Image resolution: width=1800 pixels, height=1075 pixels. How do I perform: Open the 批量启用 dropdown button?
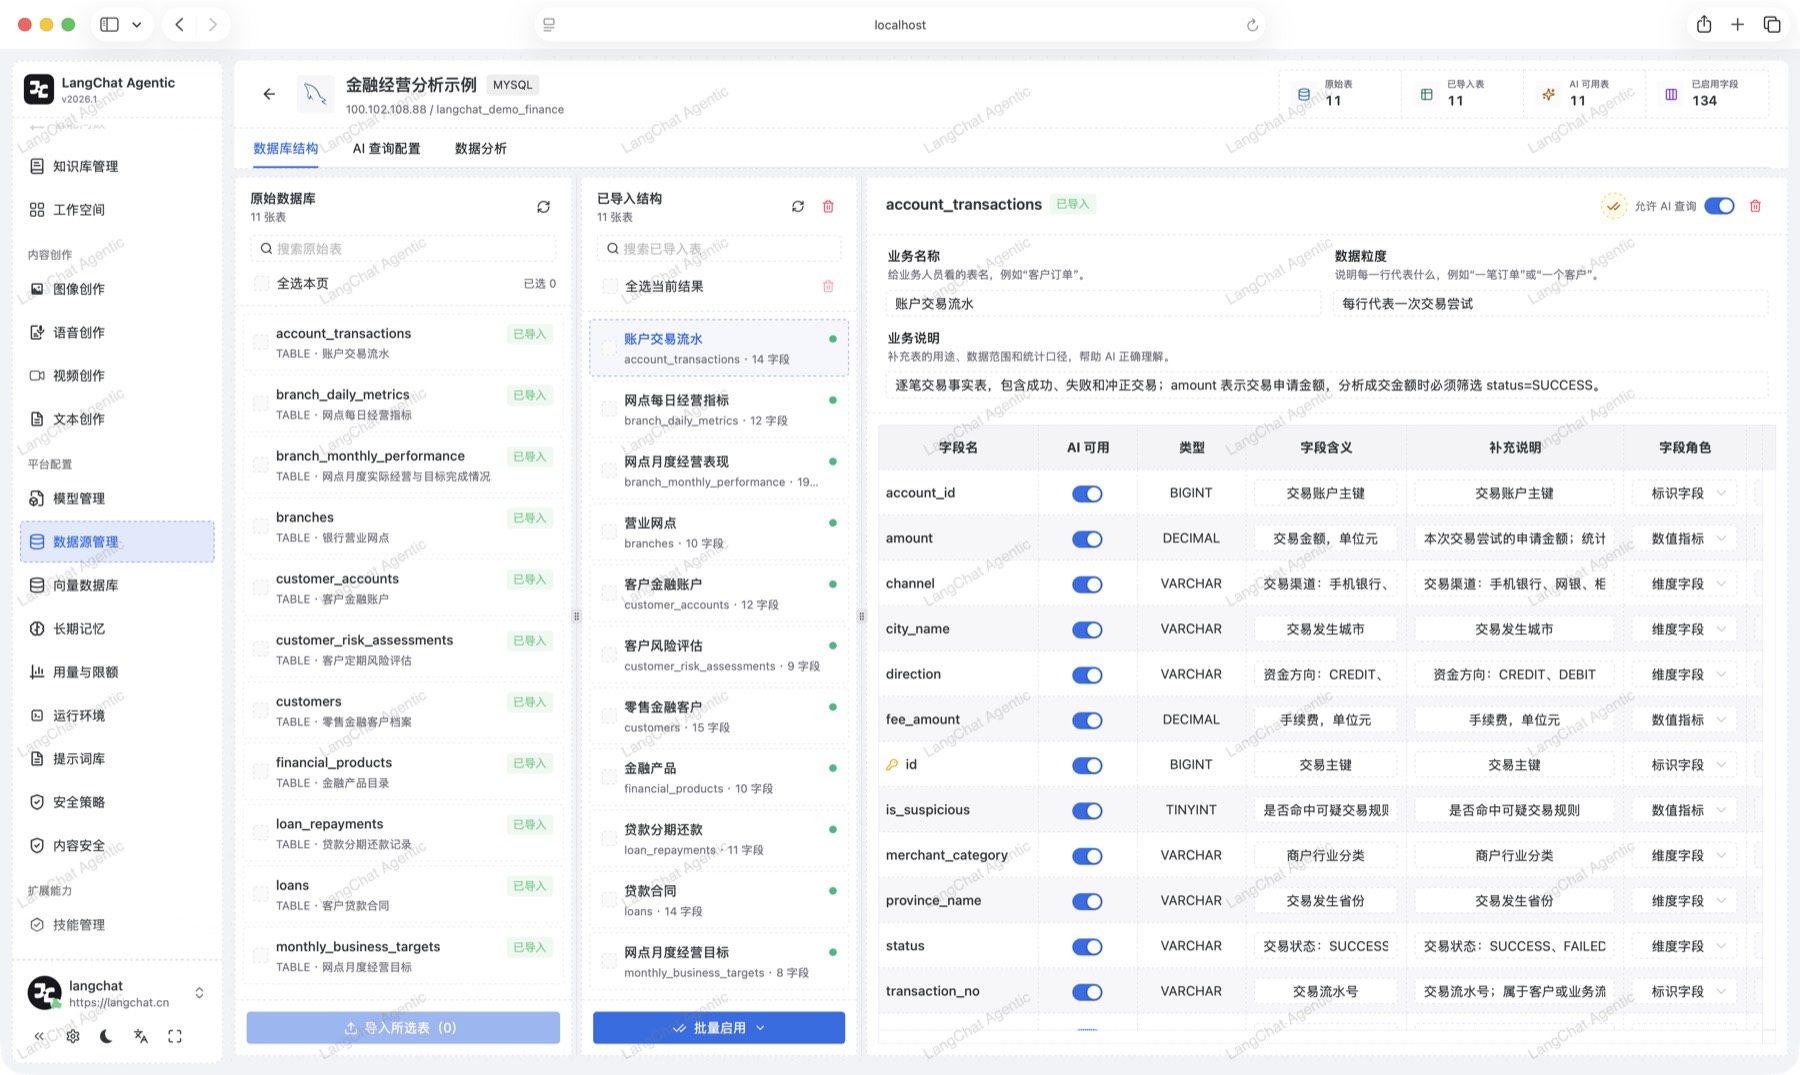pos(719,1028)
